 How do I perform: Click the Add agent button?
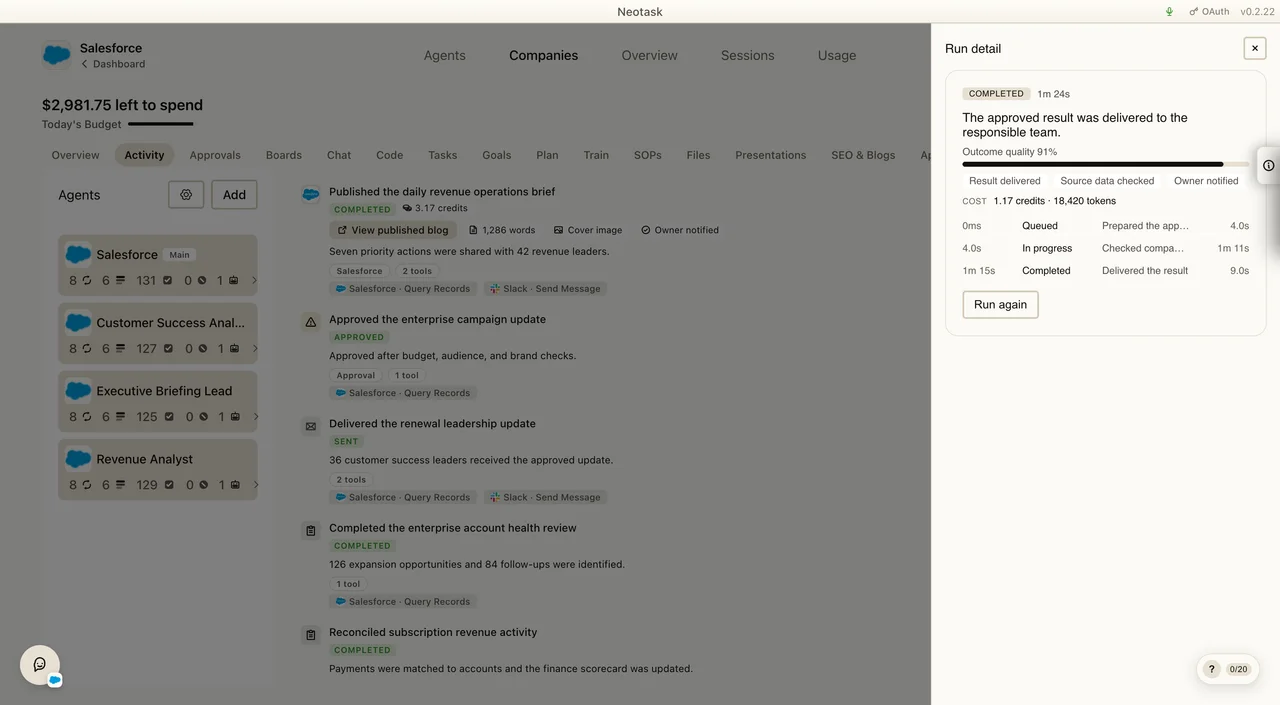point(234,195)
